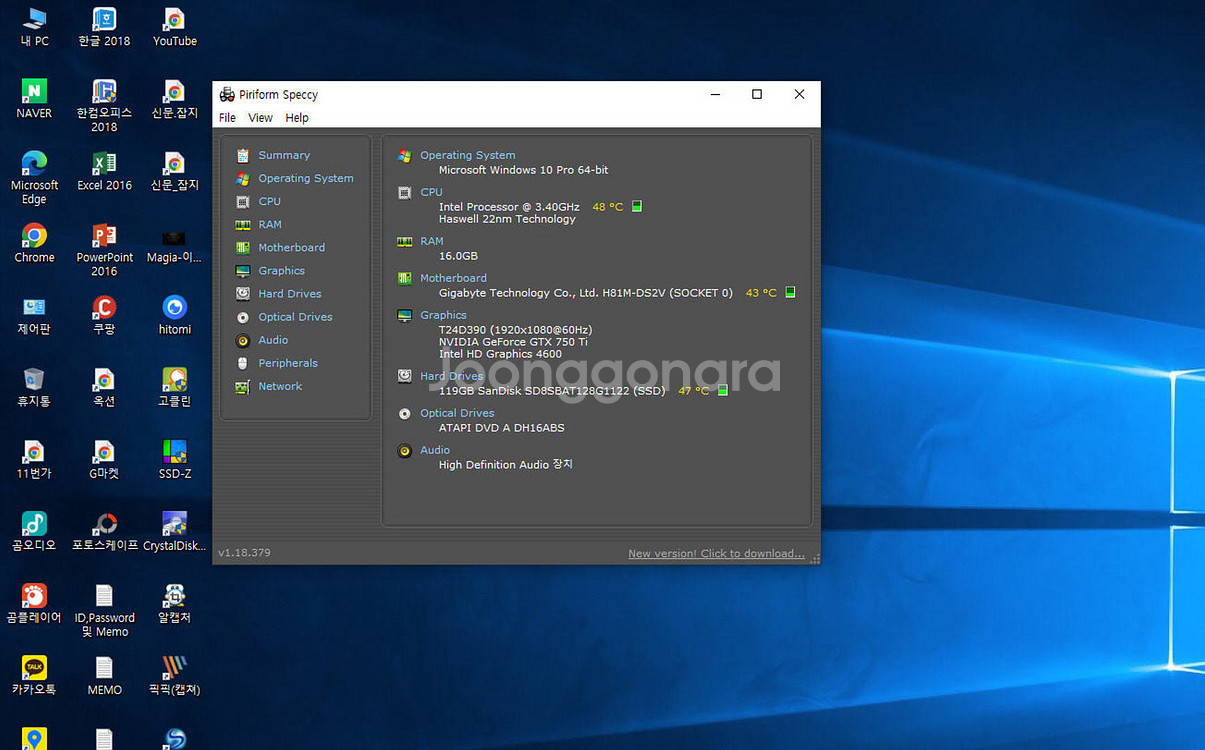
Task: Click Audio heading in summary pane
Action: (x=435, y=450)
